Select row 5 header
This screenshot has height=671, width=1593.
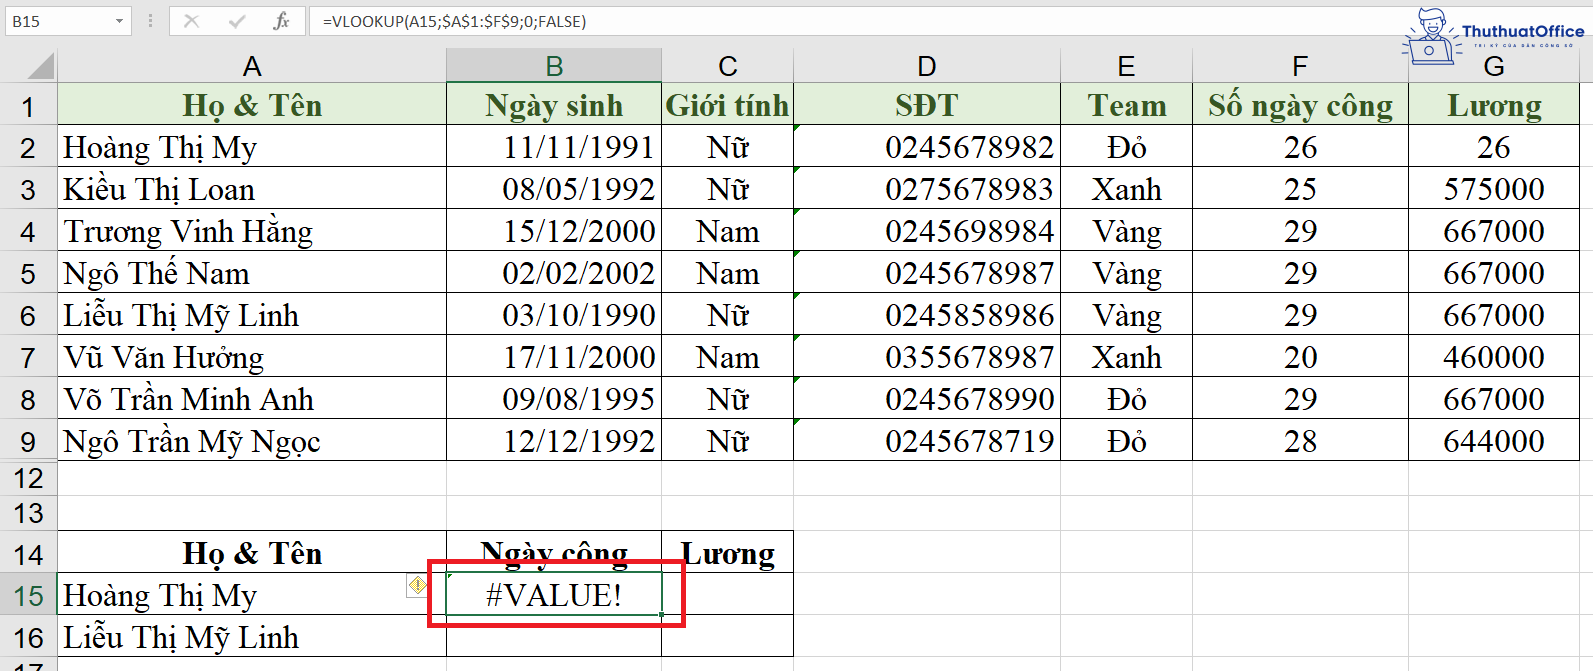[28, 274]
